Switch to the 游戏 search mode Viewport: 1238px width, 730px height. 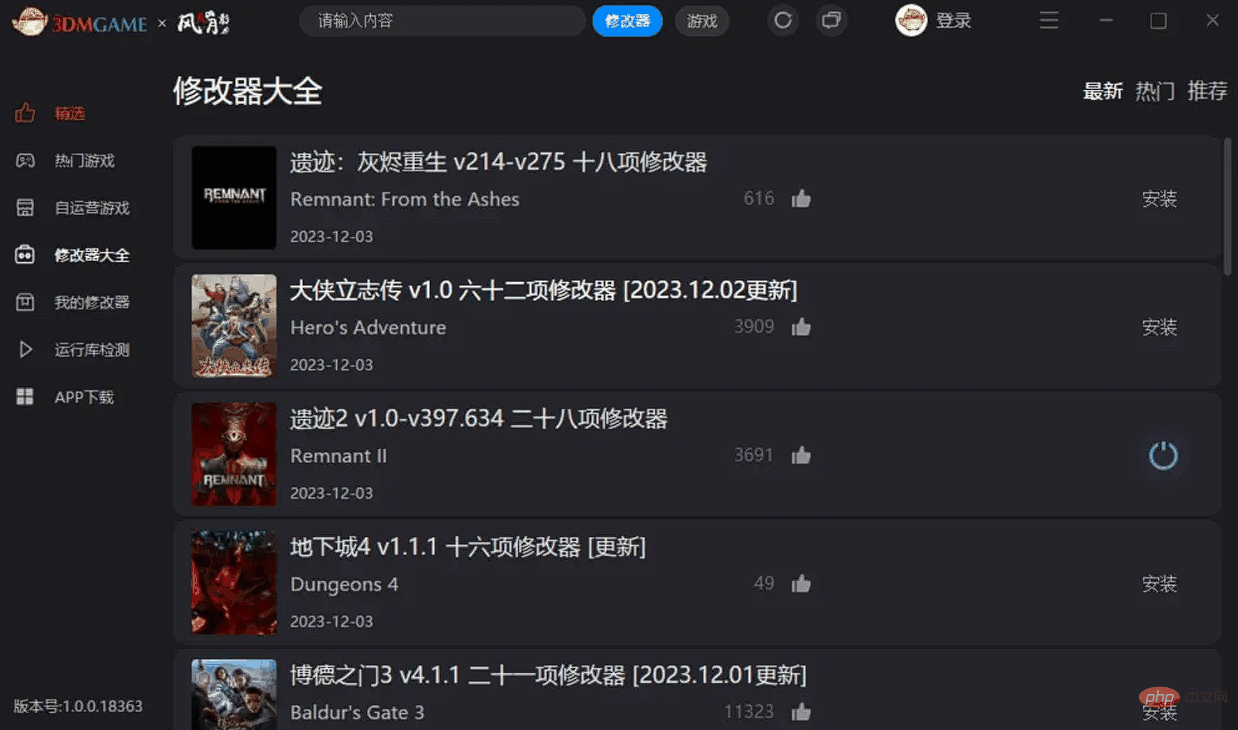point(702,21)
